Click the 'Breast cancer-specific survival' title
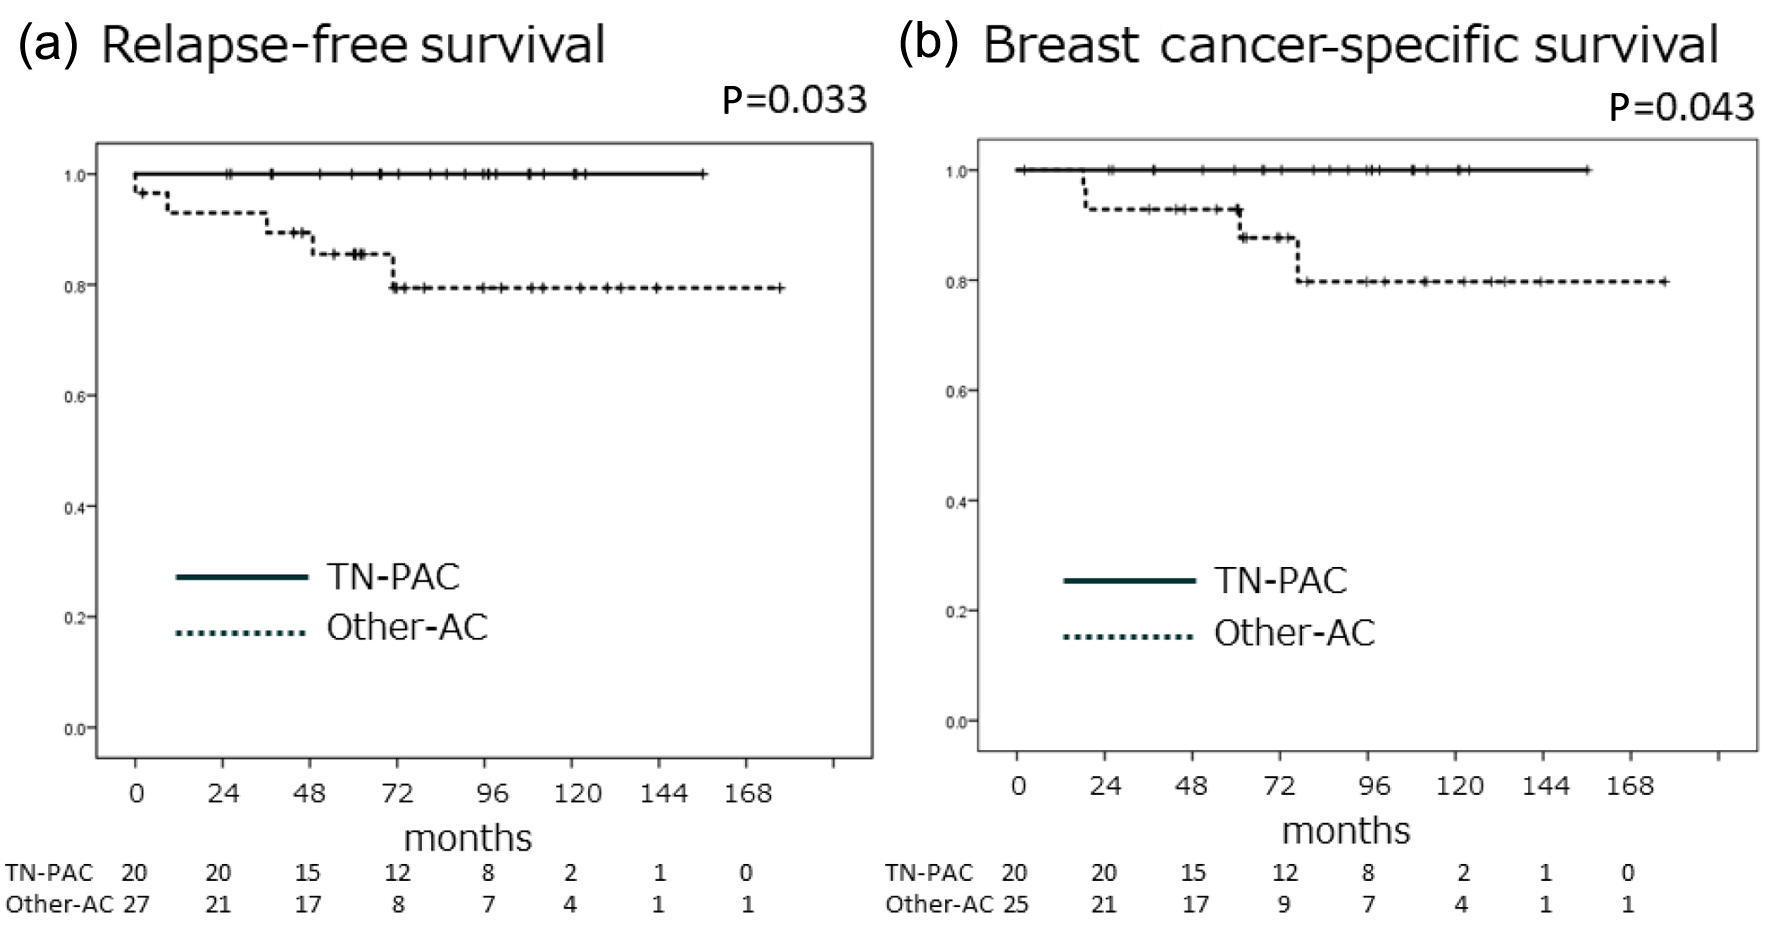The height and width of the screenshot is (945, 1772). click(1351, 45)
